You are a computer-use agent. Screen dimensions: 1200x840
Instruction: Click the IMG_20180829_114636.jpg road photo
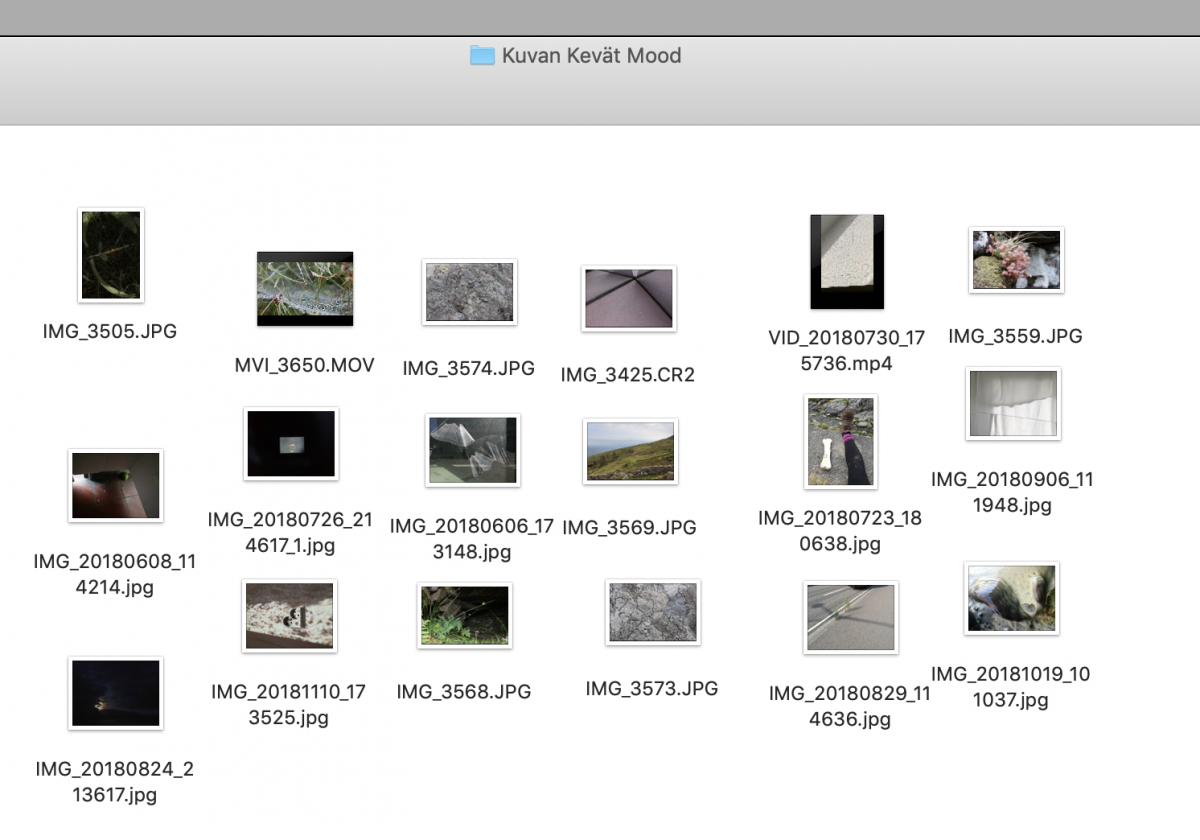coord(850,617)
